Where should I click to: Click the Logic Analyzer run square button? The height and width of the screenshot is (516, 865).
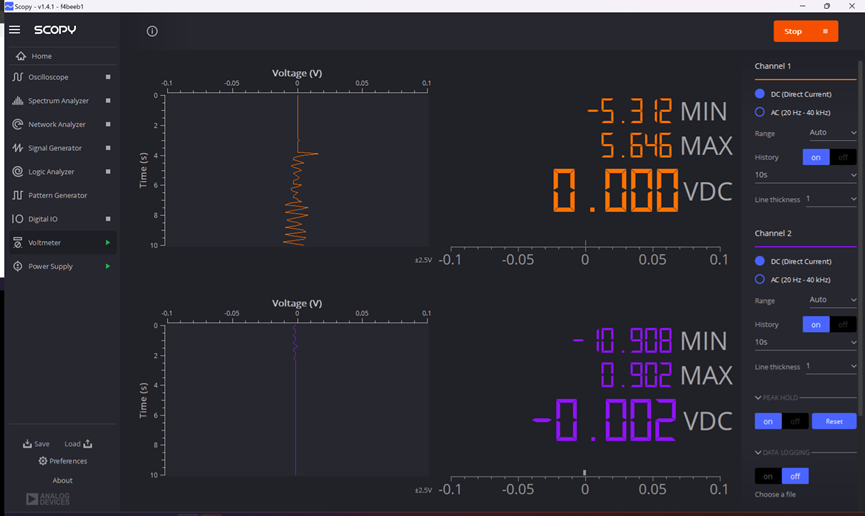(x=108, y=172)
